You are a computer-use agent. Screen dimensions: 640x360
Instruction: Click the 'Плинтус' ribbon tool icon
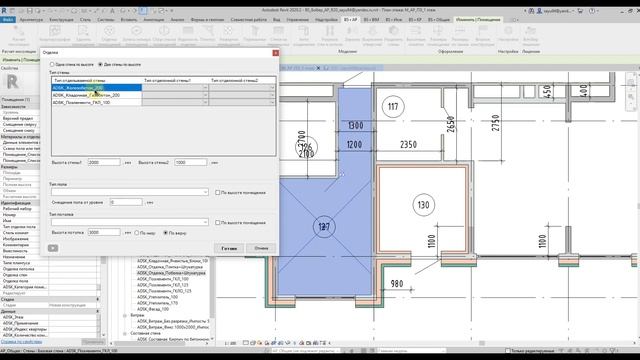208,31
